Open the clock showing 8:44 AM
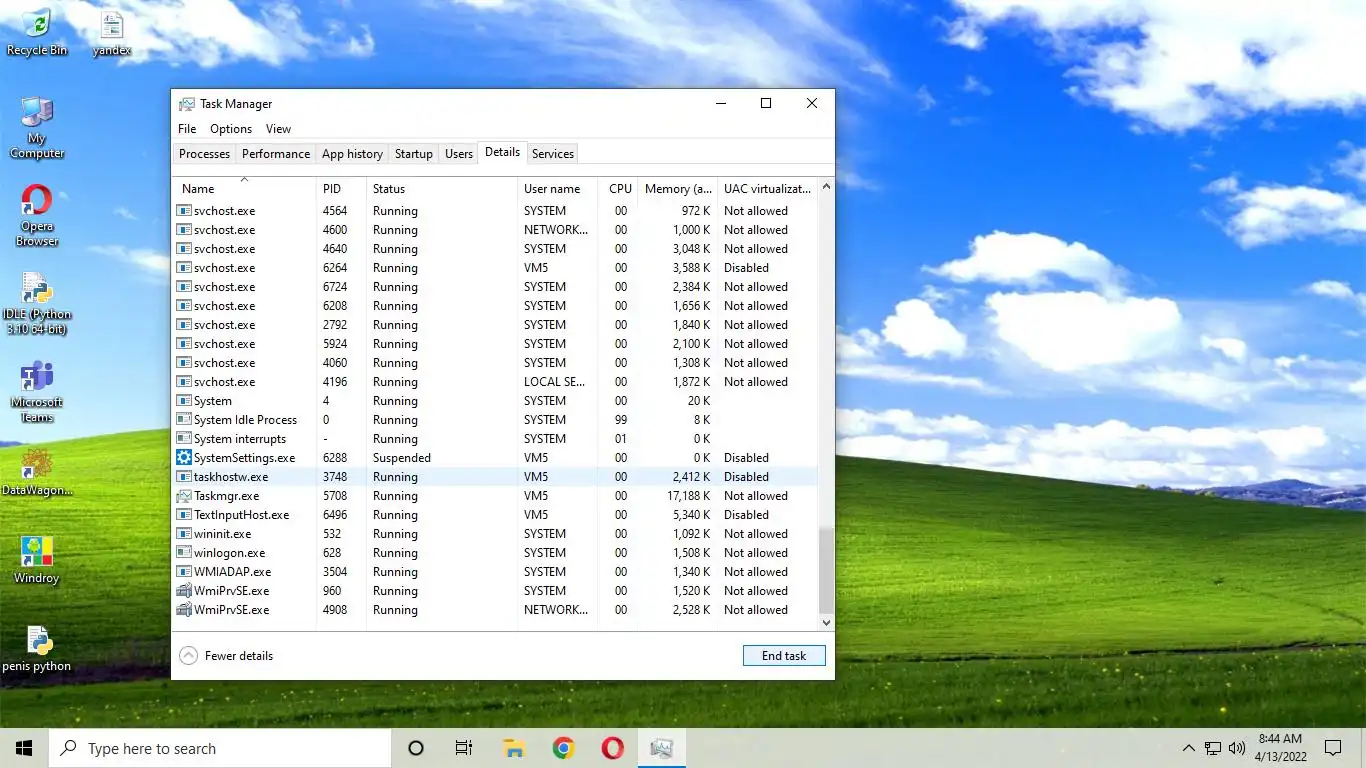This screenshot has height=768, width=1366. 1280,748
